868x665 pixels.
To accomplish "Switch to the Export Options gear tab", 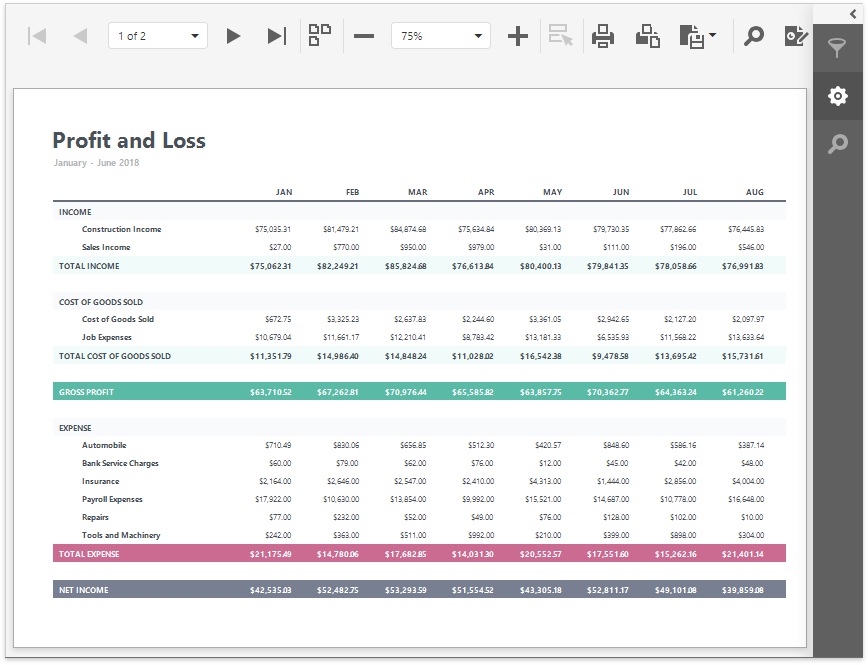I will click(x=838, y=96).
